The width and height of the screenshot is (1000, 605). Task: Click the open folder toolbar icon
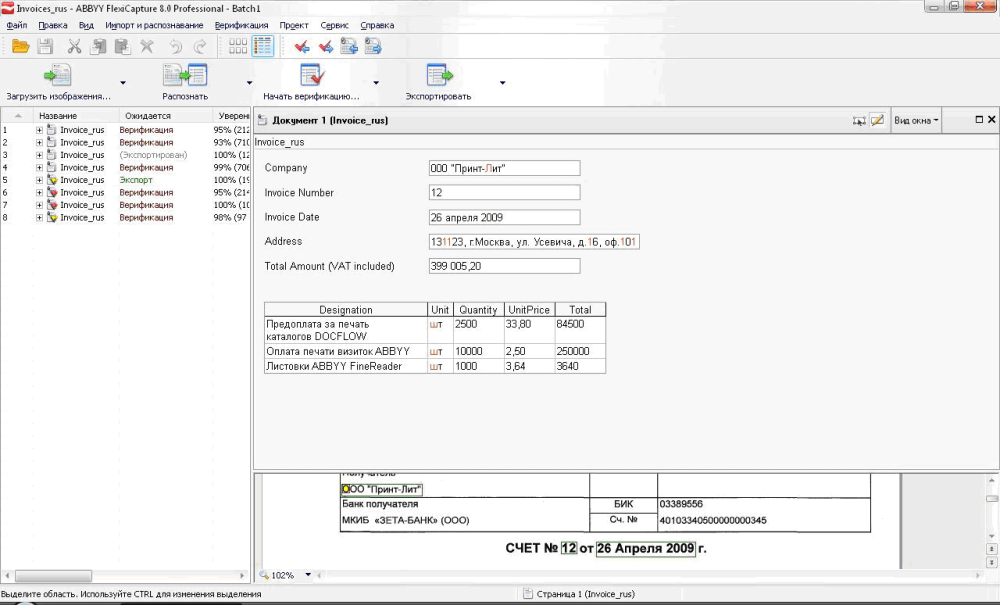[x=20, y=47]
